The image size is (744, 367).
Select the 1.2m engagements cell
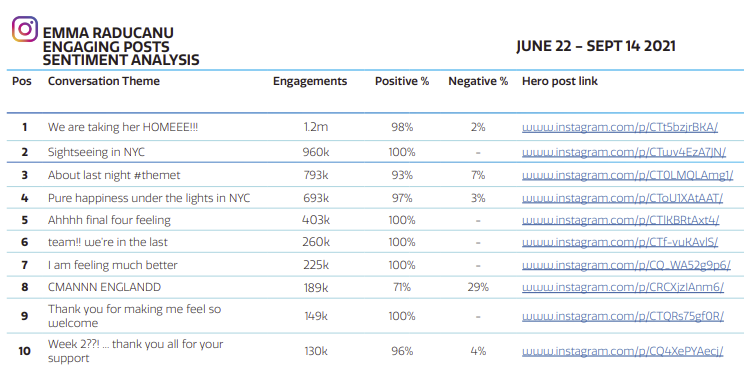tap(316, 127)
